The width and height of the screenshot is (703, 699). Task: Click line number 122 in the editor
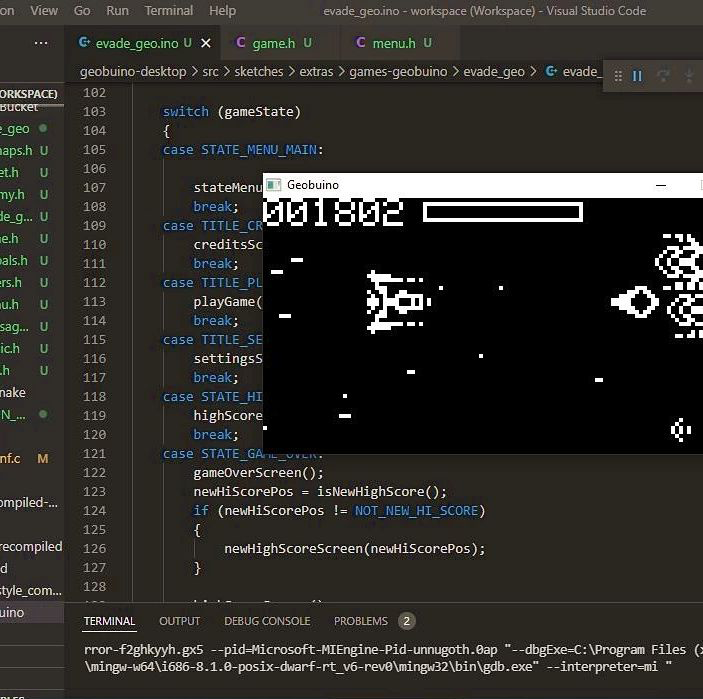(x=95, y=473)
